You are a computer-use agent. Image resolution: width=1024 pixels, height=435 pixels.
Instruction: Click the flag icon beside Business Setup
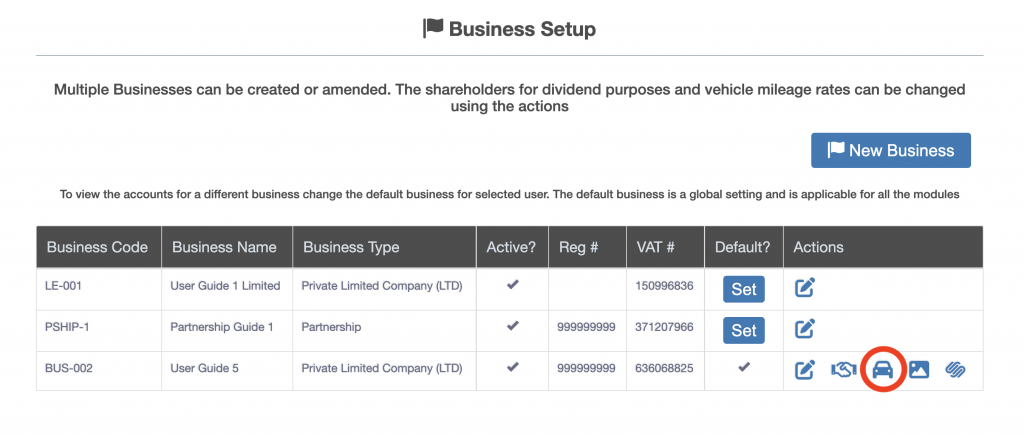433,29
